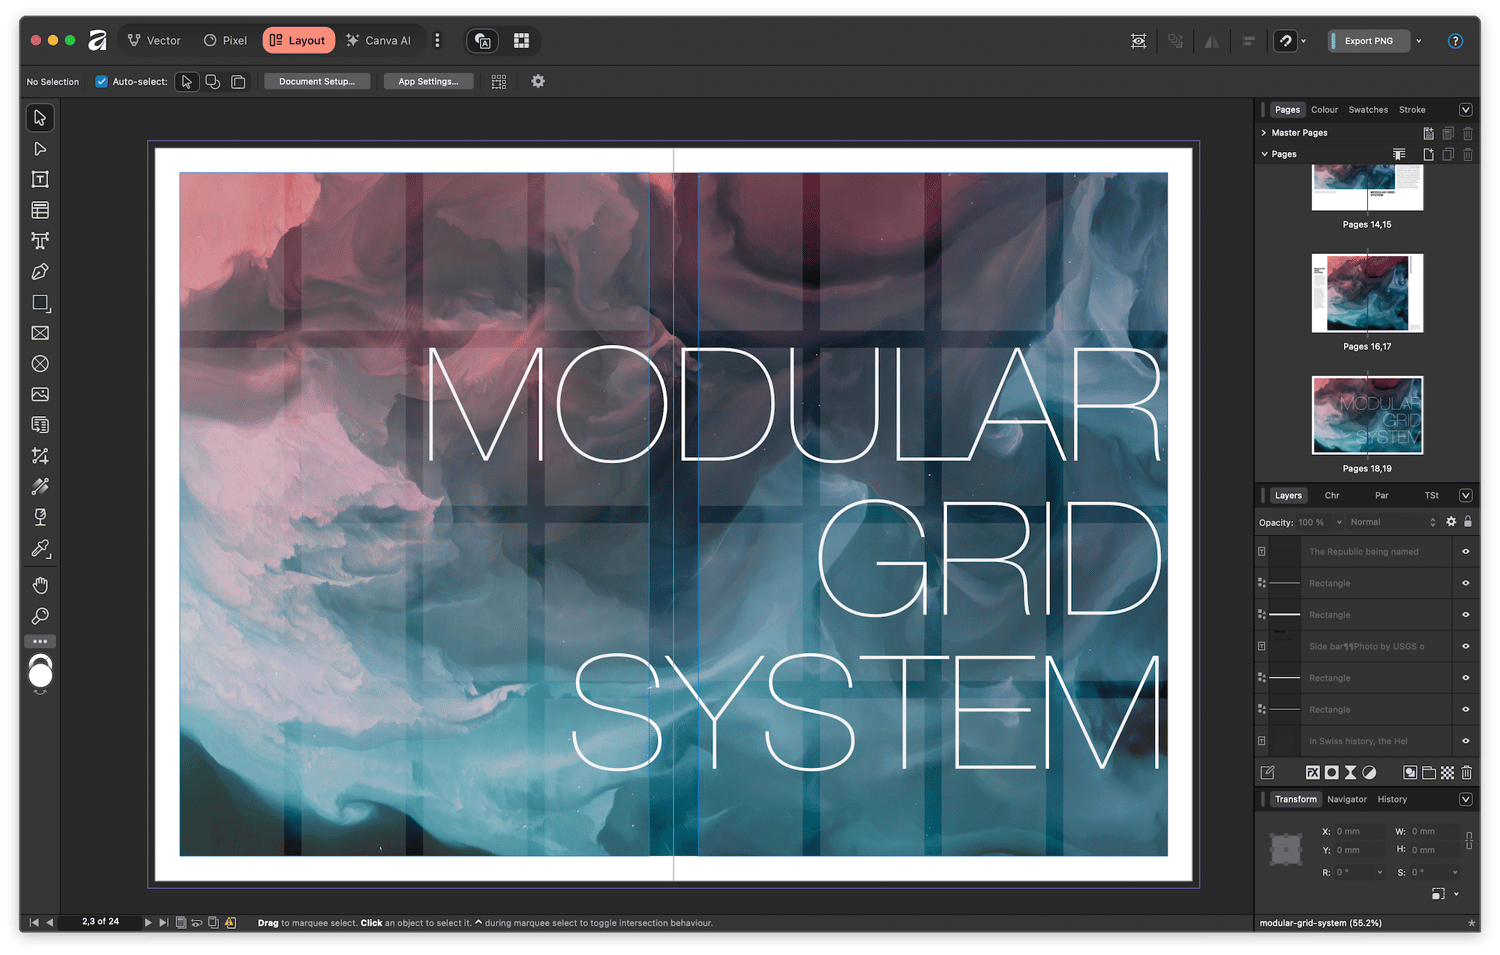Open the Export PNG dropdown arrow
1500x955 pixels.
pos(1419,41)
